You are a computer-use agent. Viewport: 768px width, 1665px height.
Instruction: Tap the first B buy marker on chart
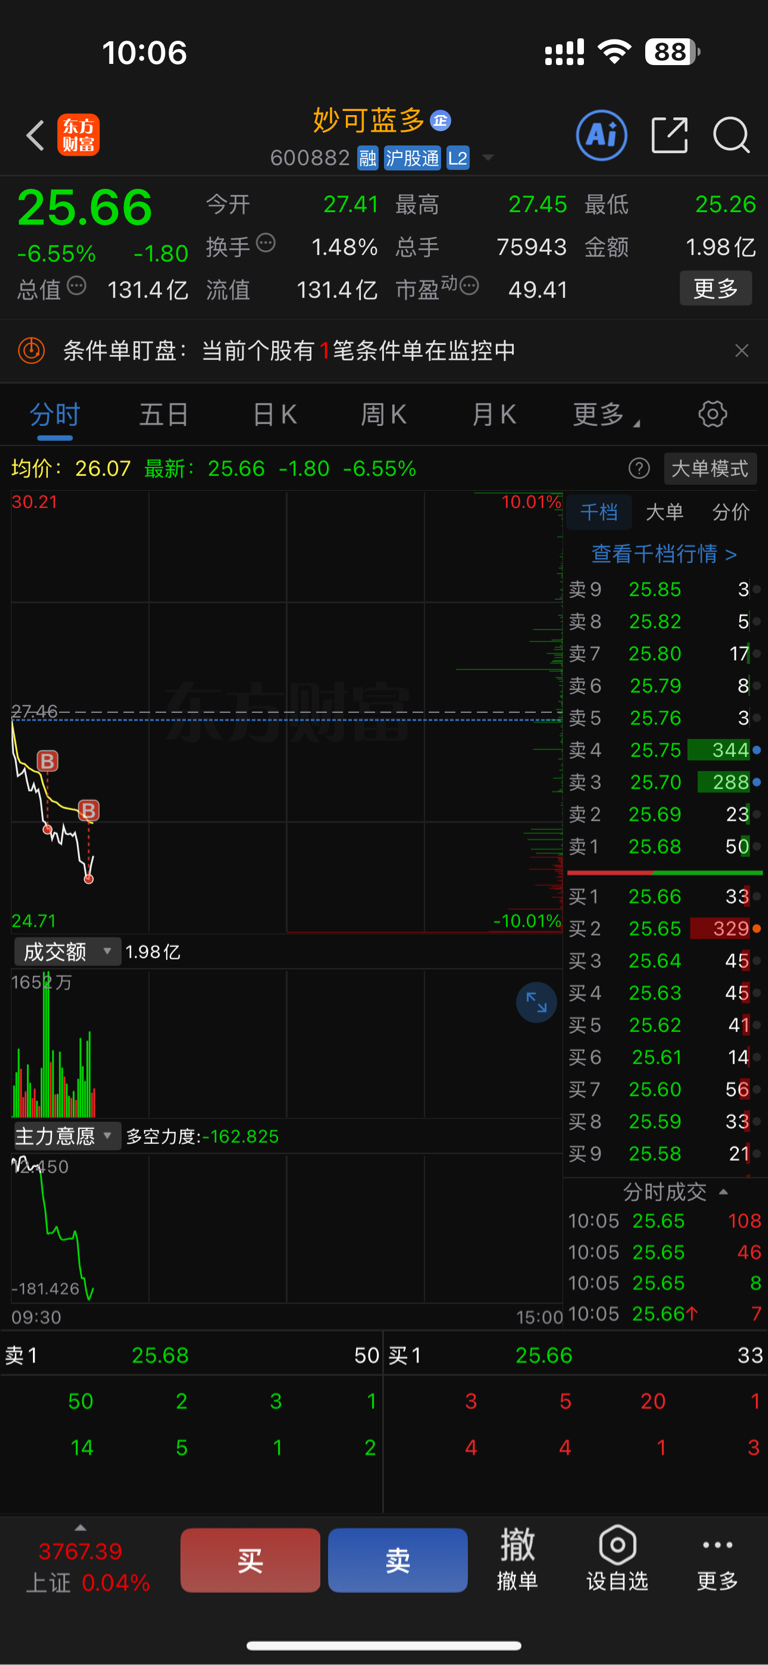[x=47, y=761]
